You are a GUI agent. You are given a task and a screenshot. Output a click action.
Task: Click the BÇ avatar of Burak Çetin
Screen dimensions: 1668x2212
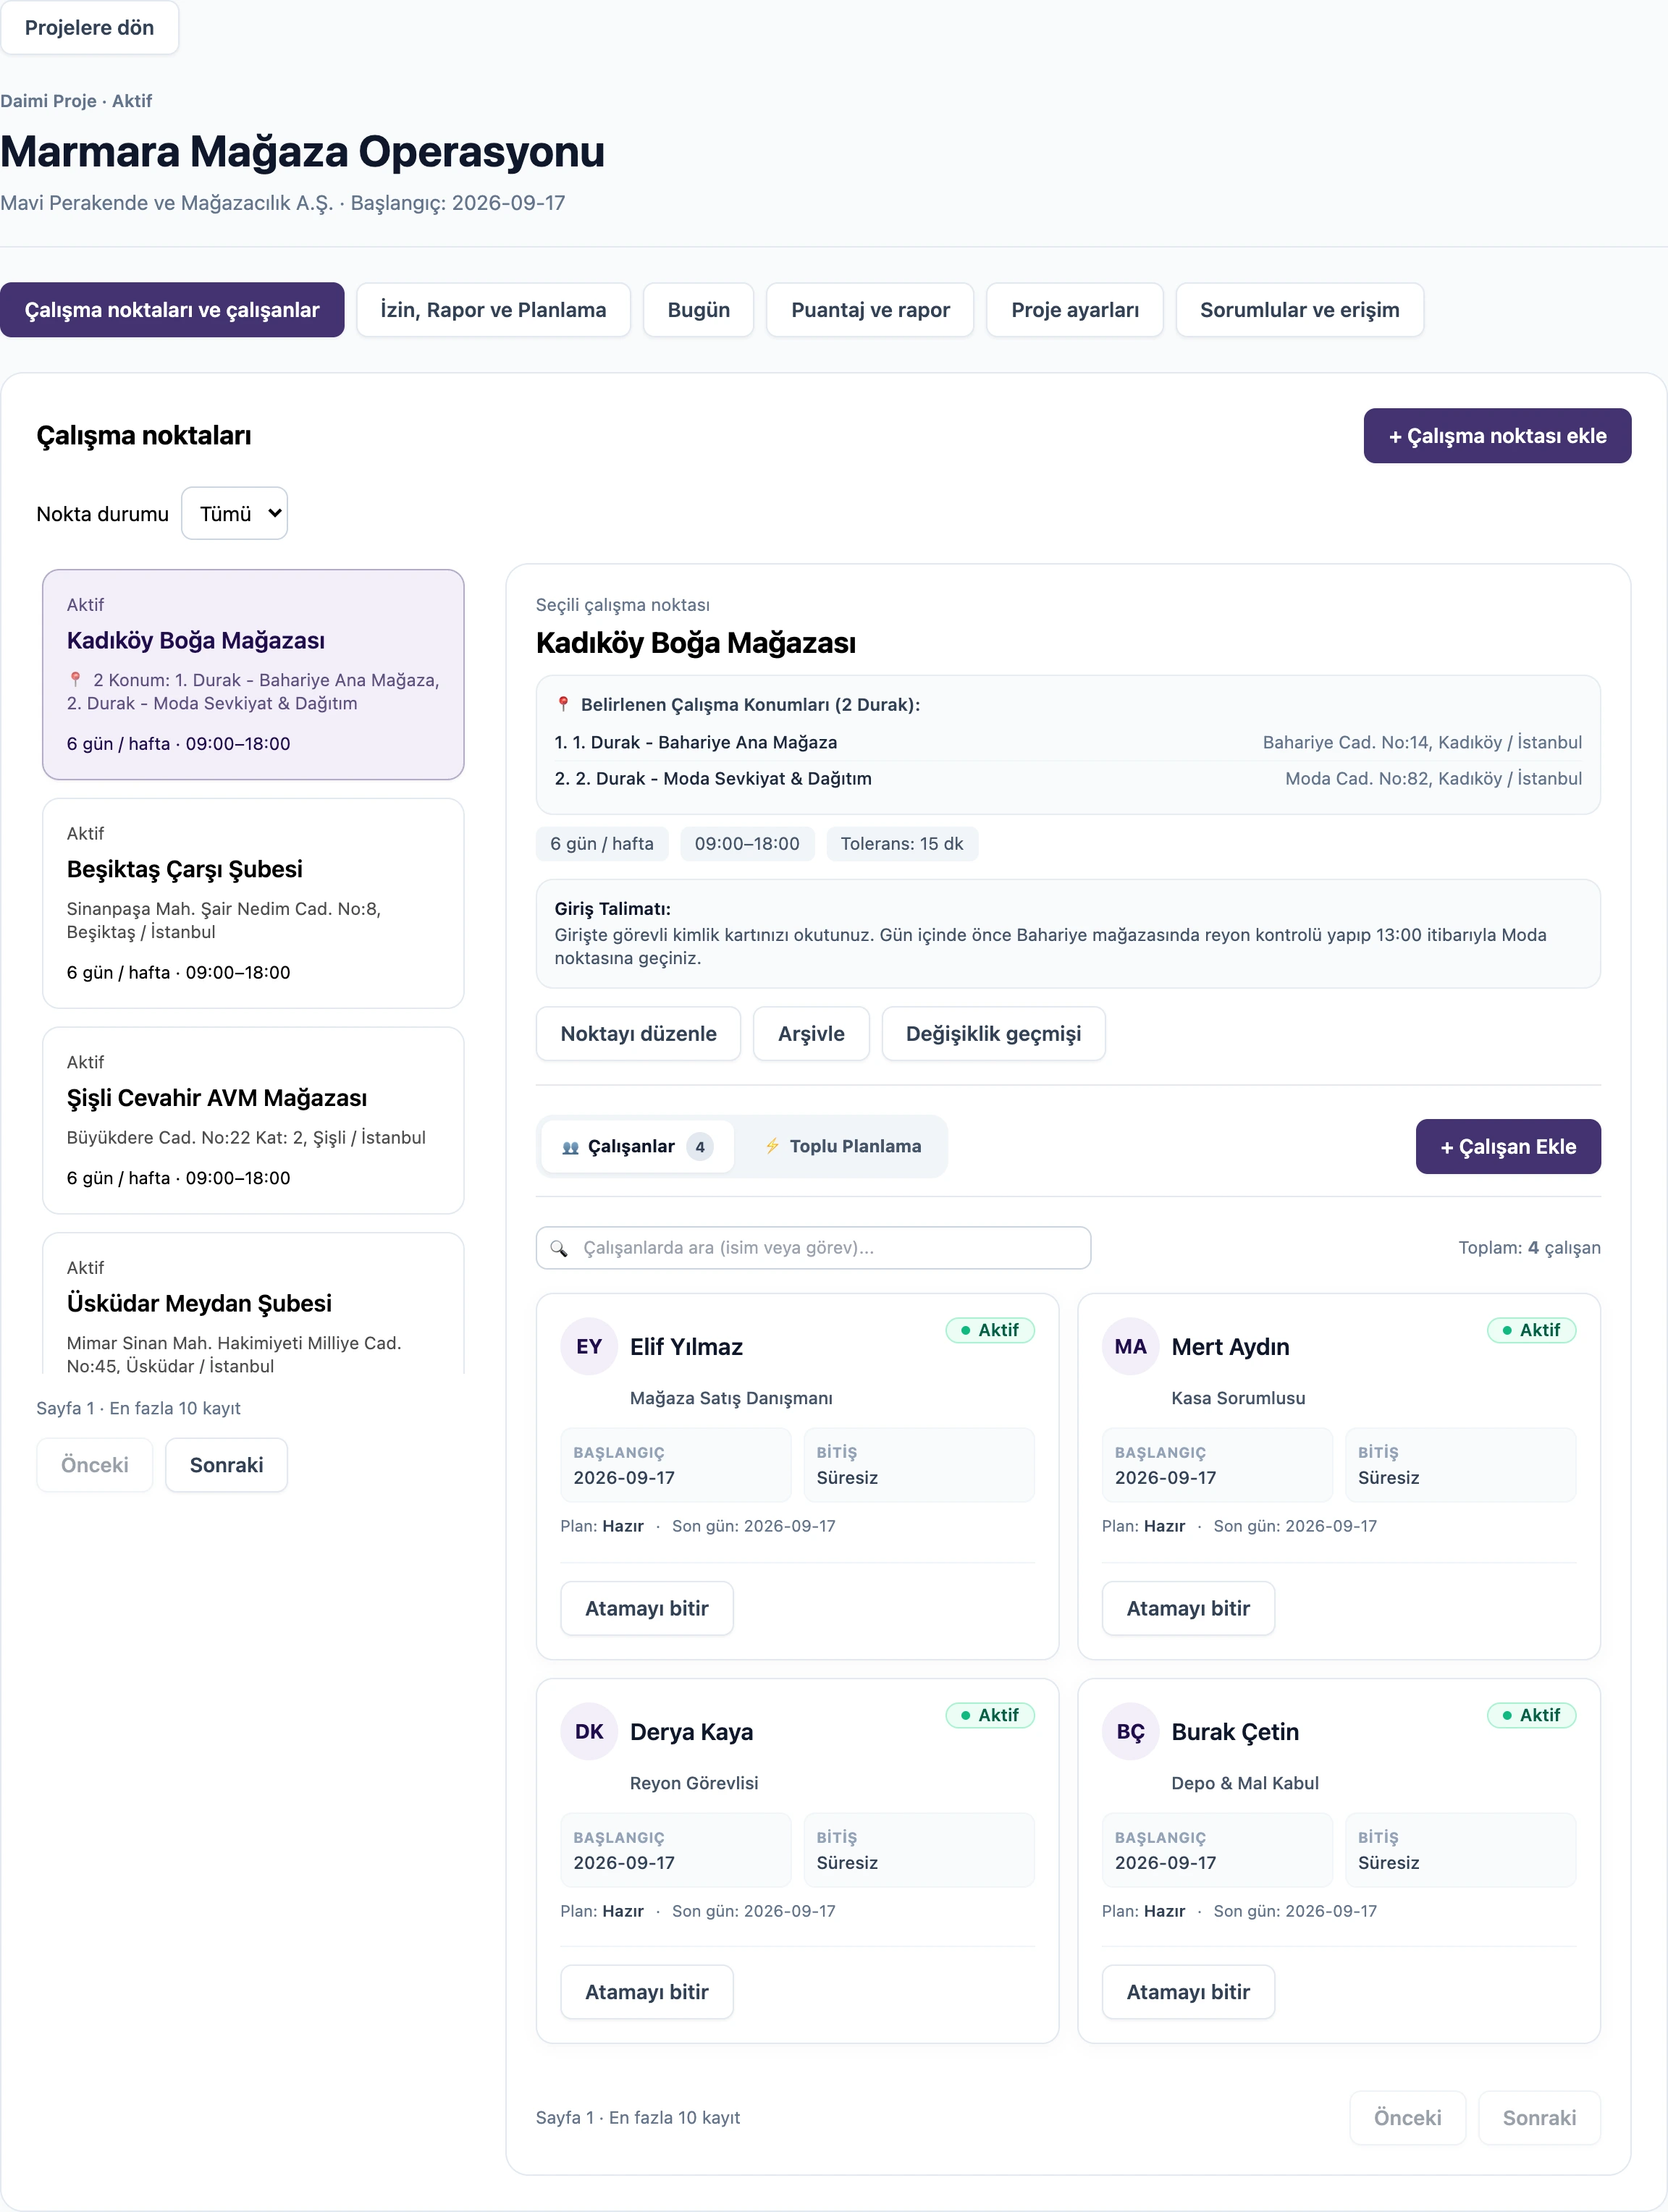point(1130,1731)
